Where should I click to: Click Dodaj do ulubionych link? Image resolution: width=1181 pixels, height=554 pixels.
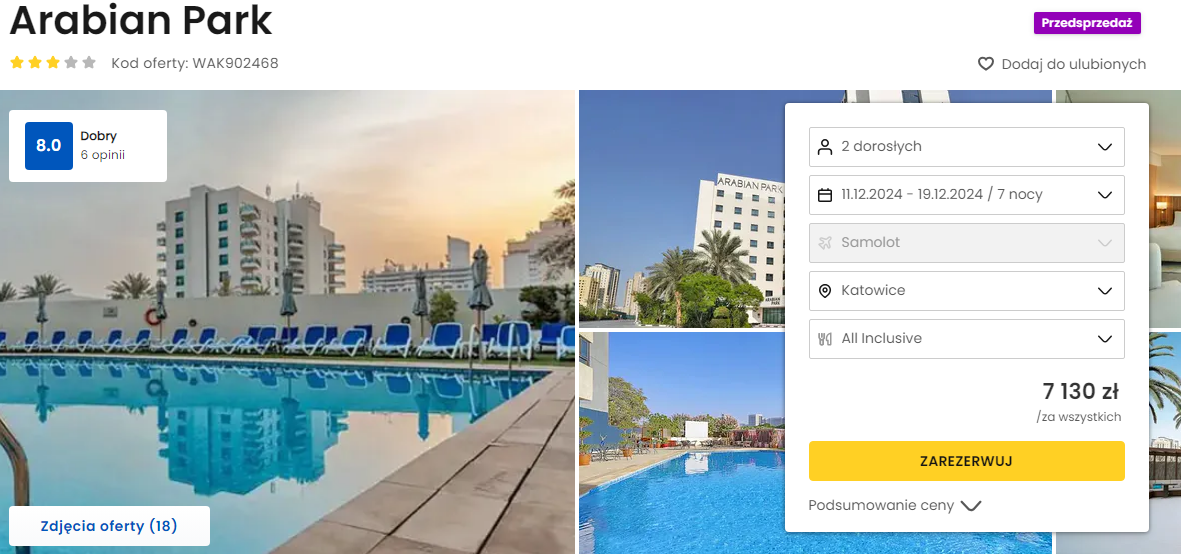pyautogui.click(x=1073, y=64)
